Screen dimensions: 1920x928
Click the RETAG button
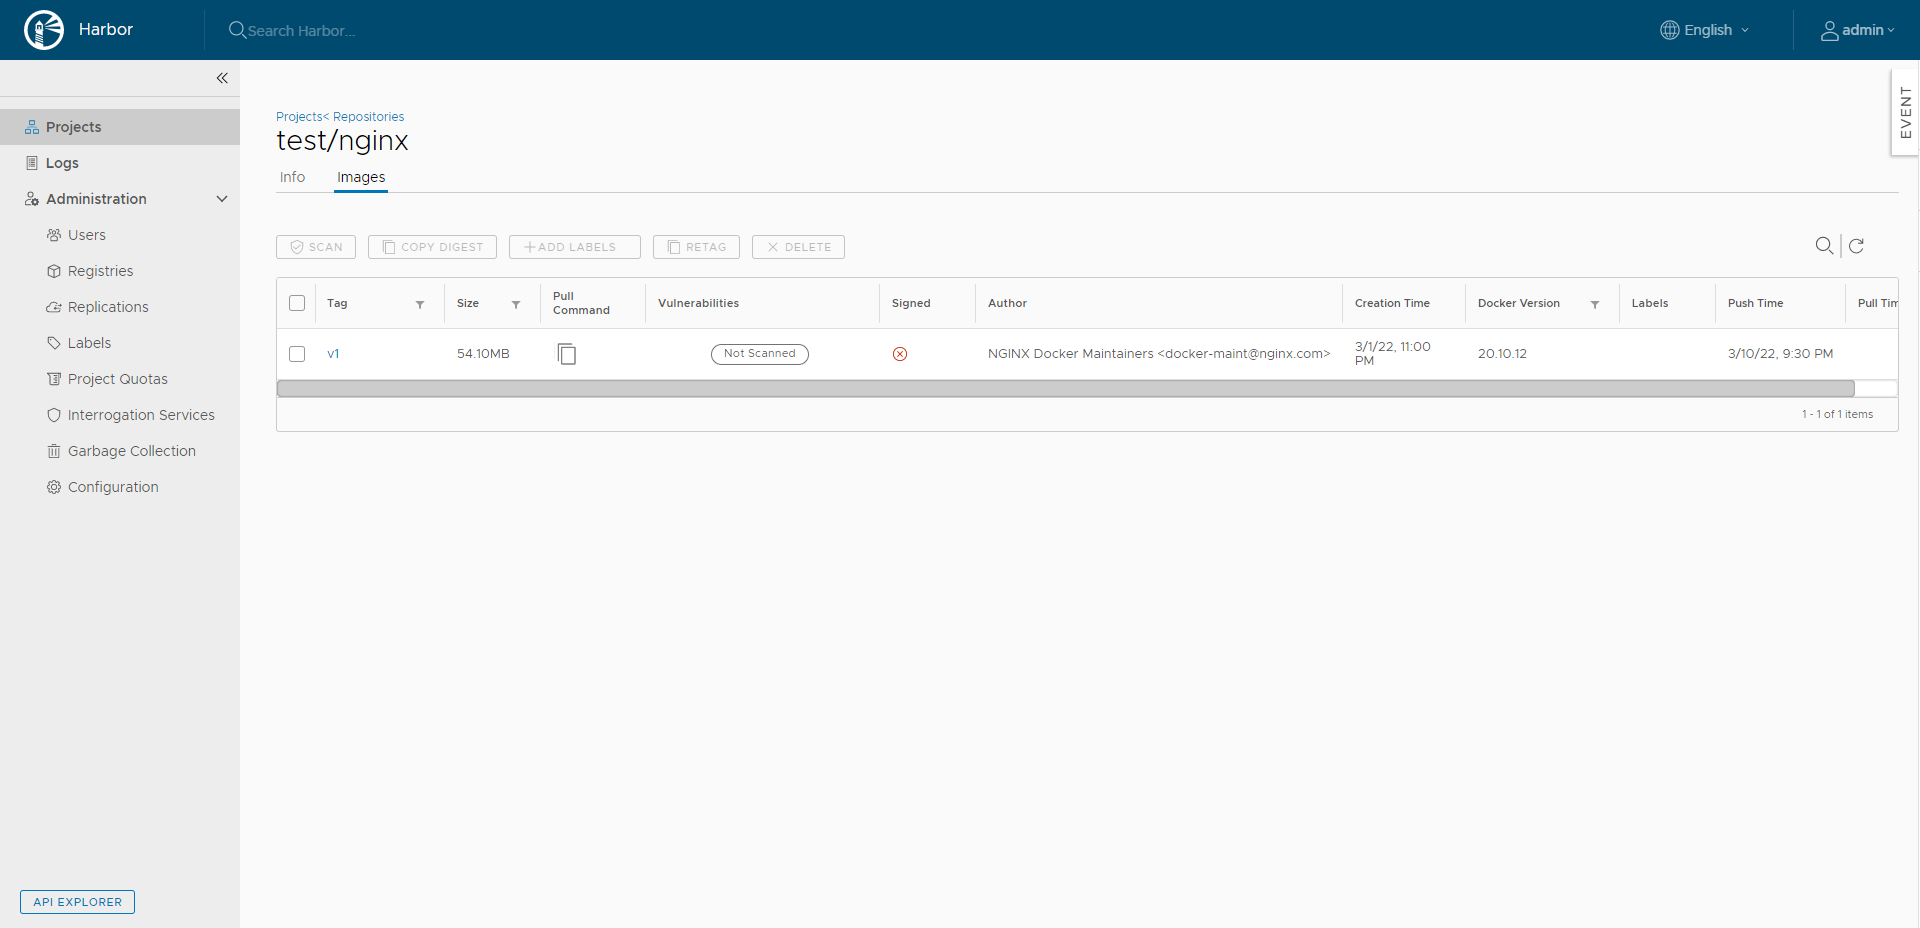coord(696,247)
